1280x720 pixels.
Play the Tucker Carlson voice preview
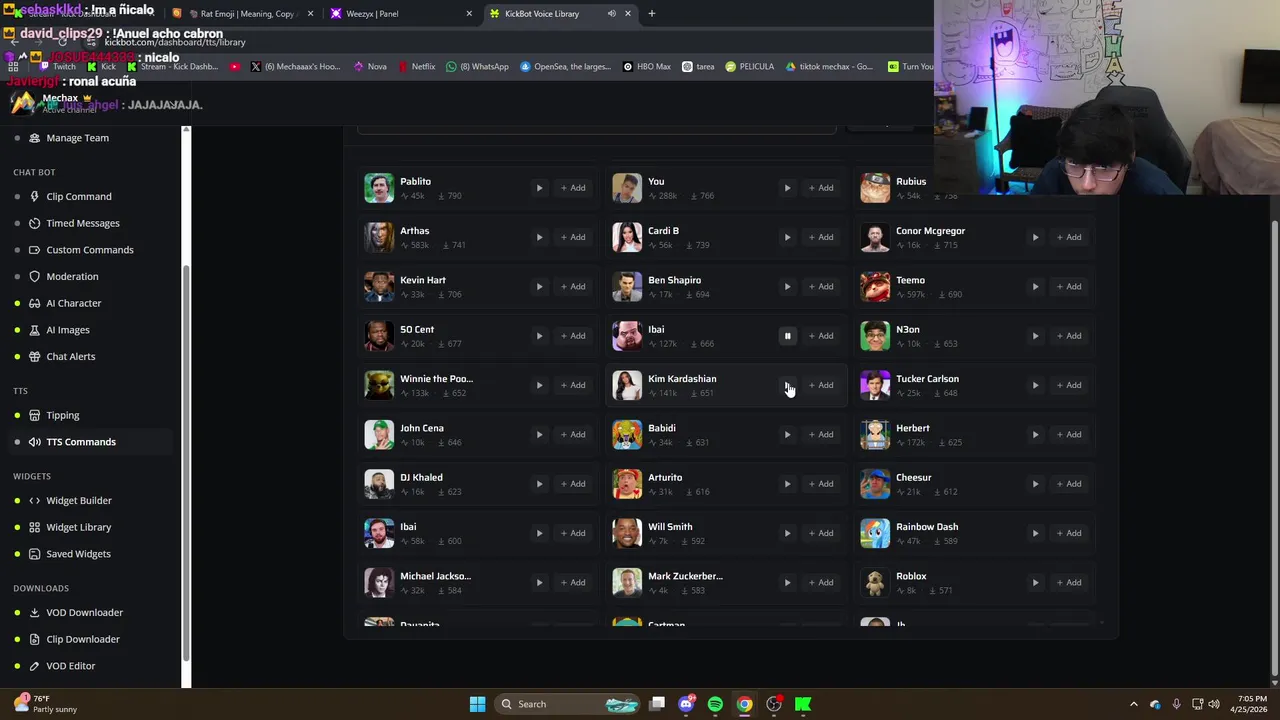coord(1035,385)
